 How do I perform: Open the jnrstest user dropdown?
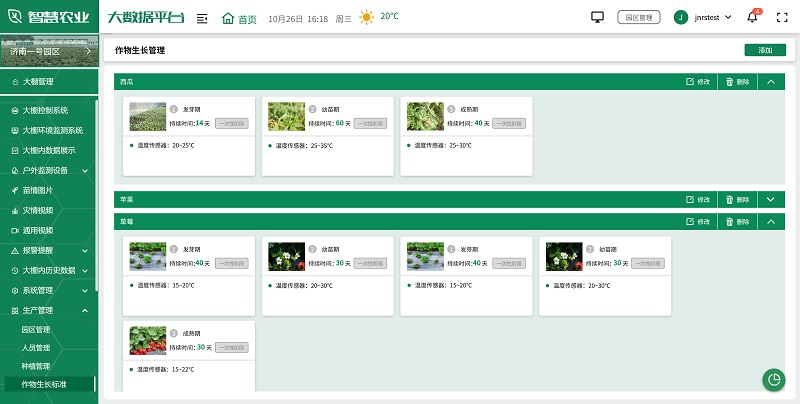(708, 17)
